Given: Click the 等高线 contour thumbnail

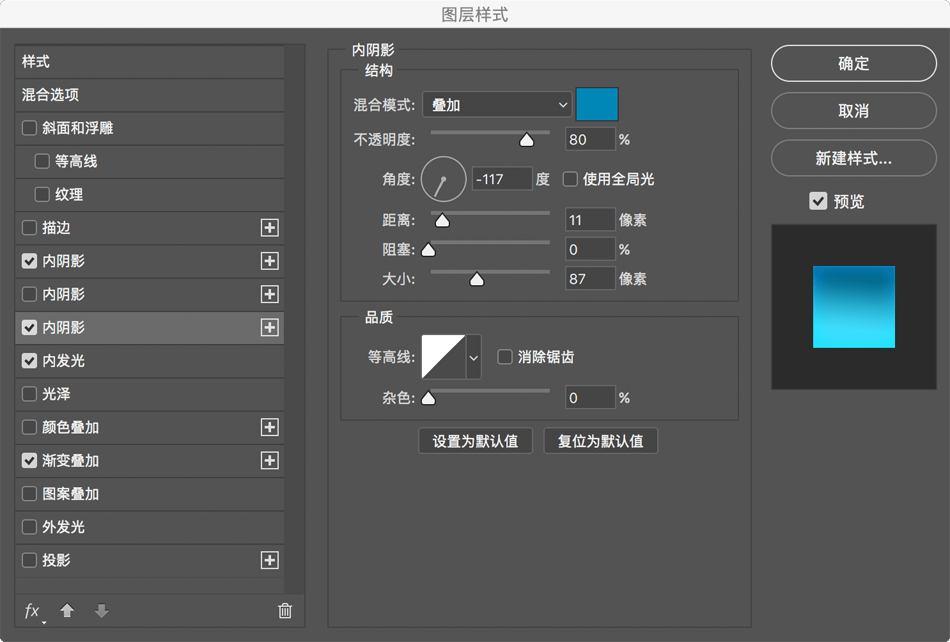Looking at the screenshot, I should pos(443,357).
